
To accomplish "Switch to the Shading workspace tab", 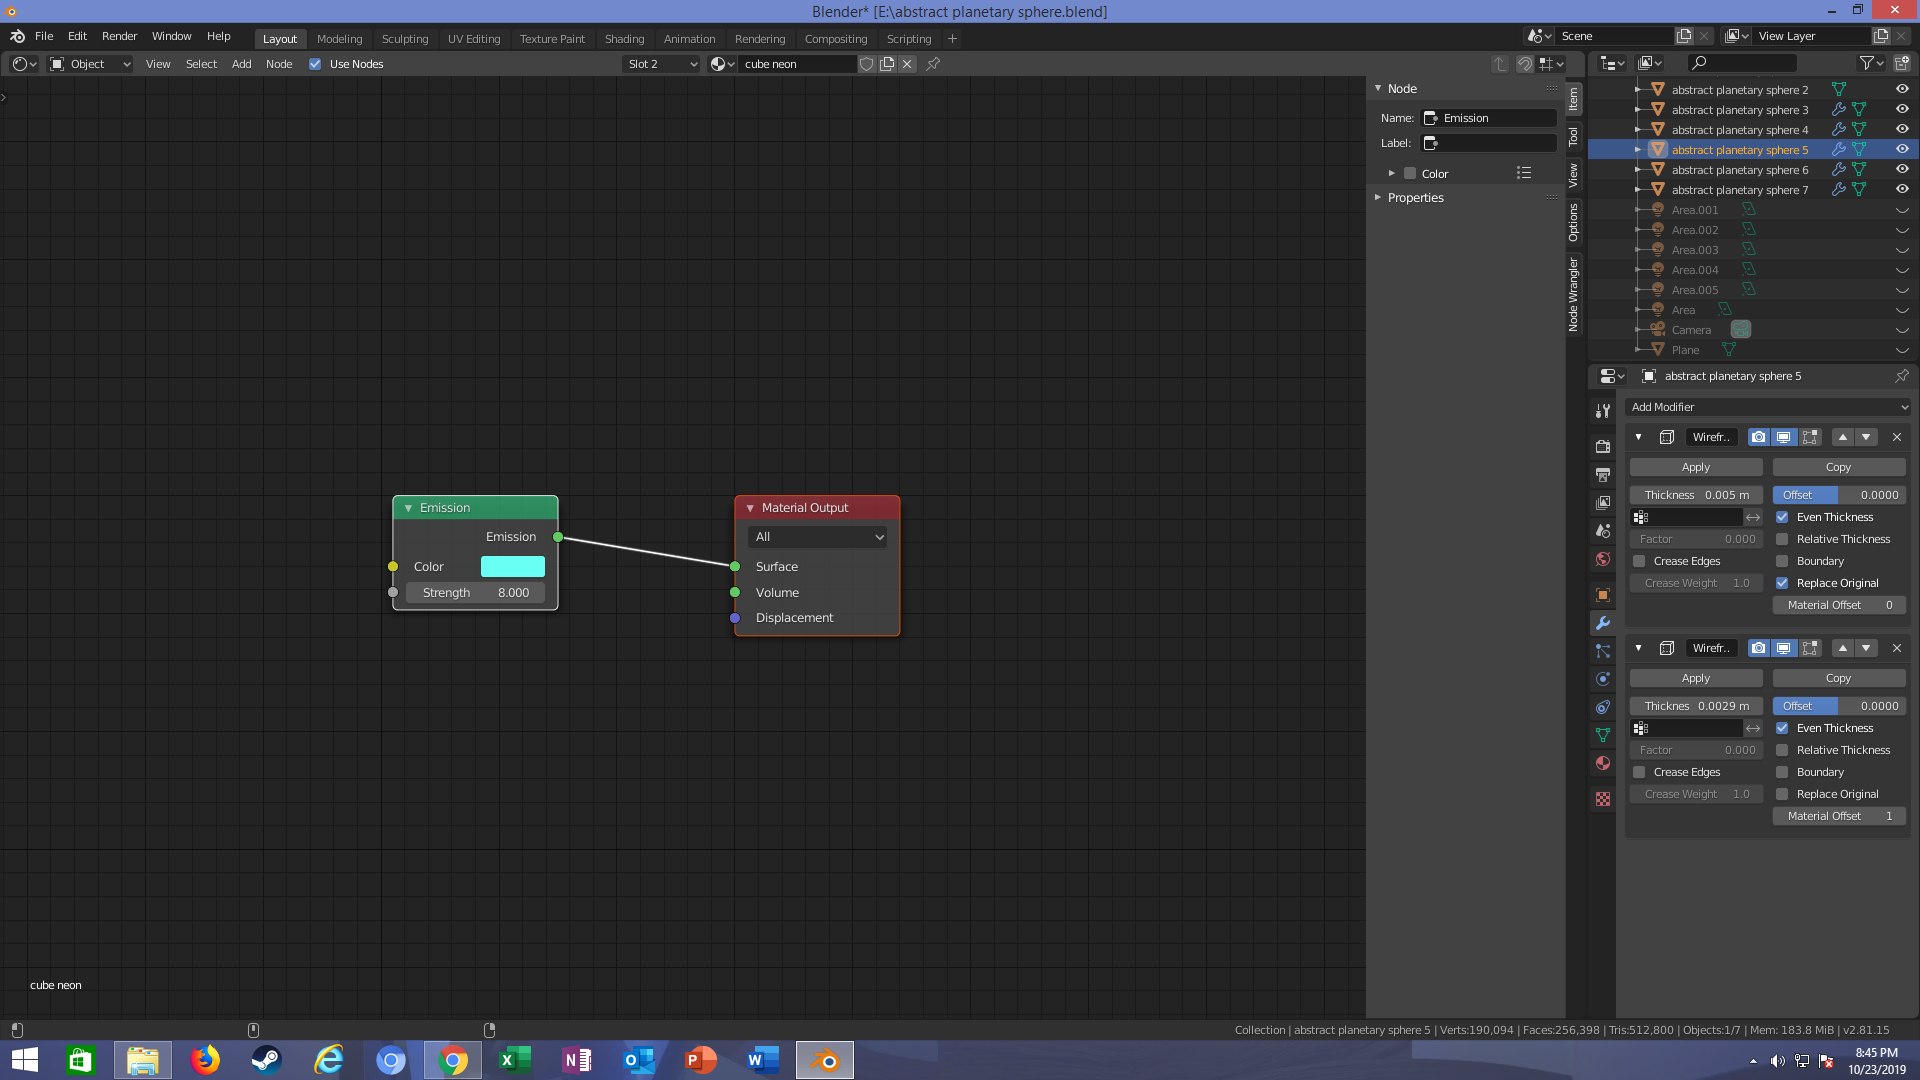I will click(624, 39).
